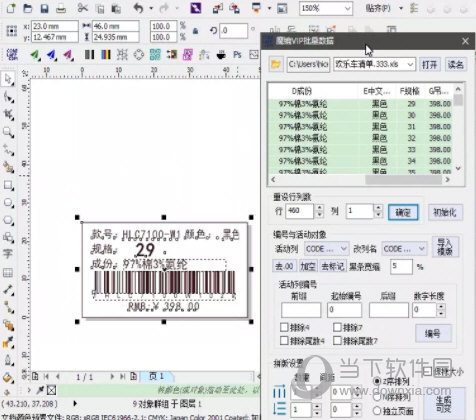Open the 150% zoom level dropdown

pos(347,8)
